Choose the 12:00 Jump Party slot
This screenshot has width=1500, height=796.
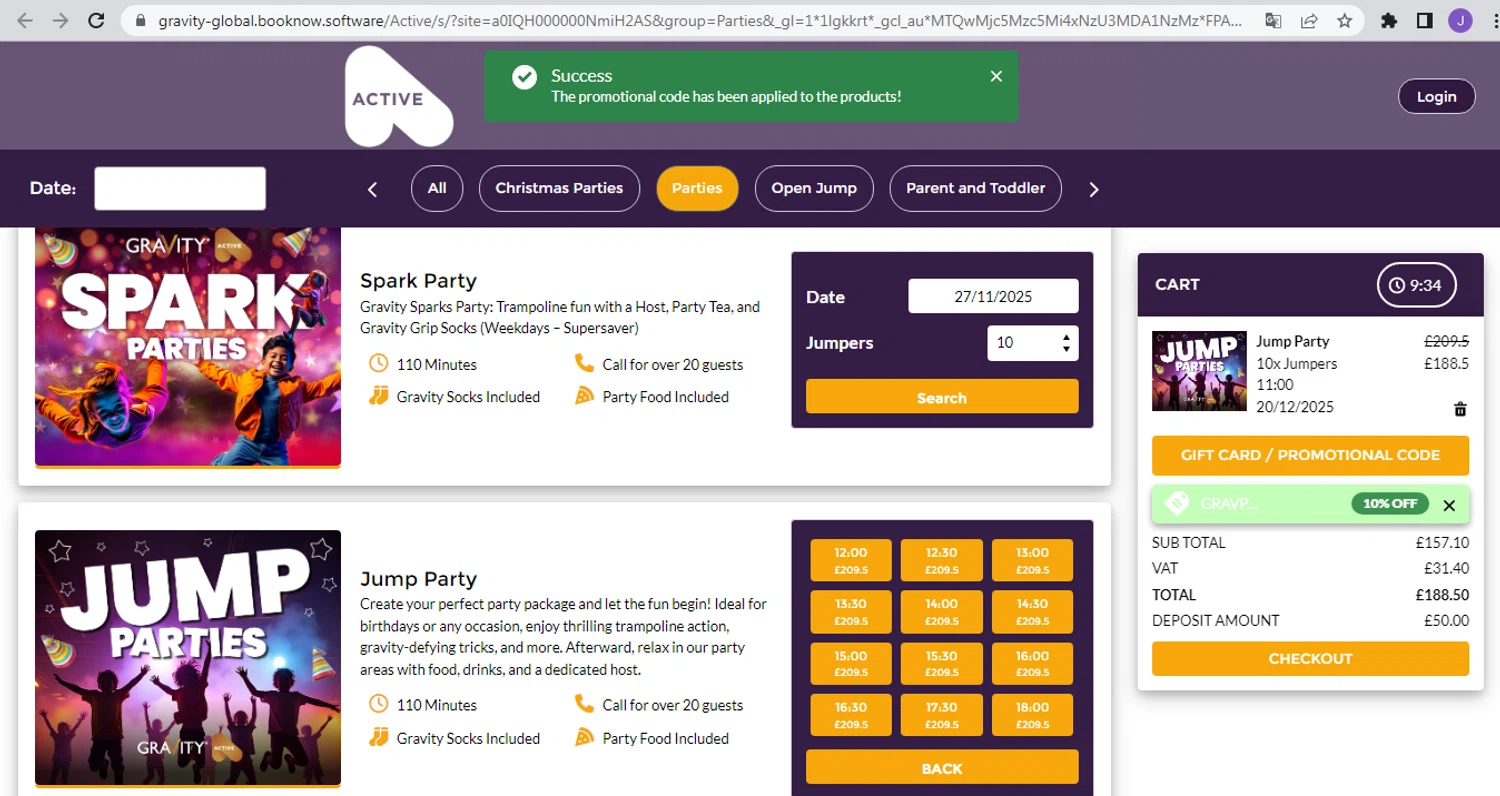tap(850, 560)
